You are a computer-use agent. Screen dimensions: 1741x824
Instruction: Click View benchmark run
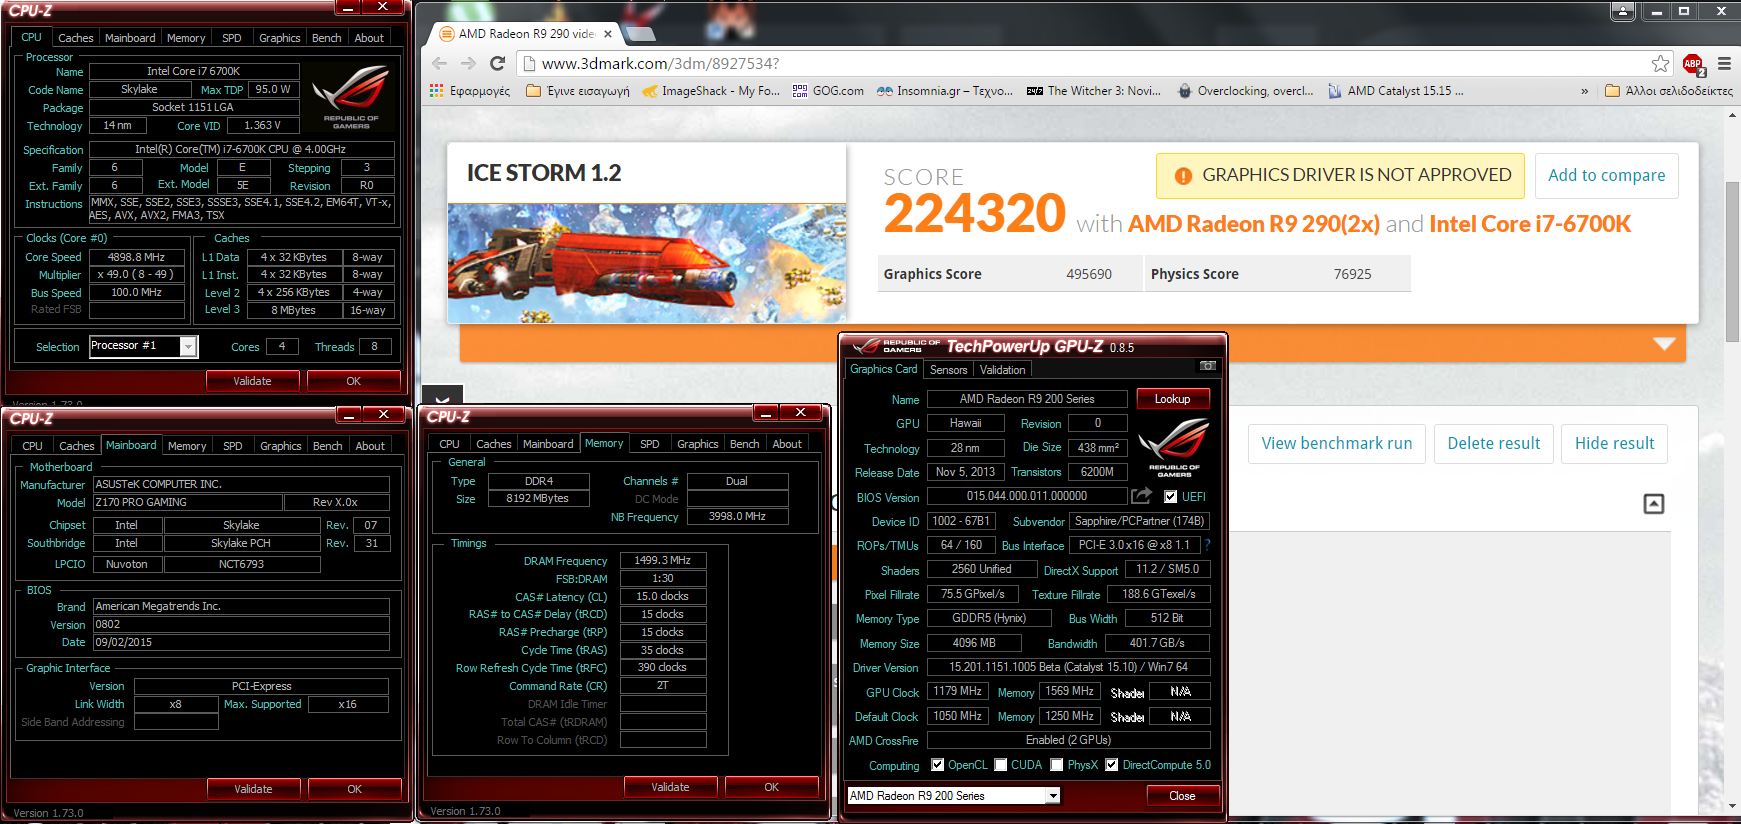point(1336,443)
